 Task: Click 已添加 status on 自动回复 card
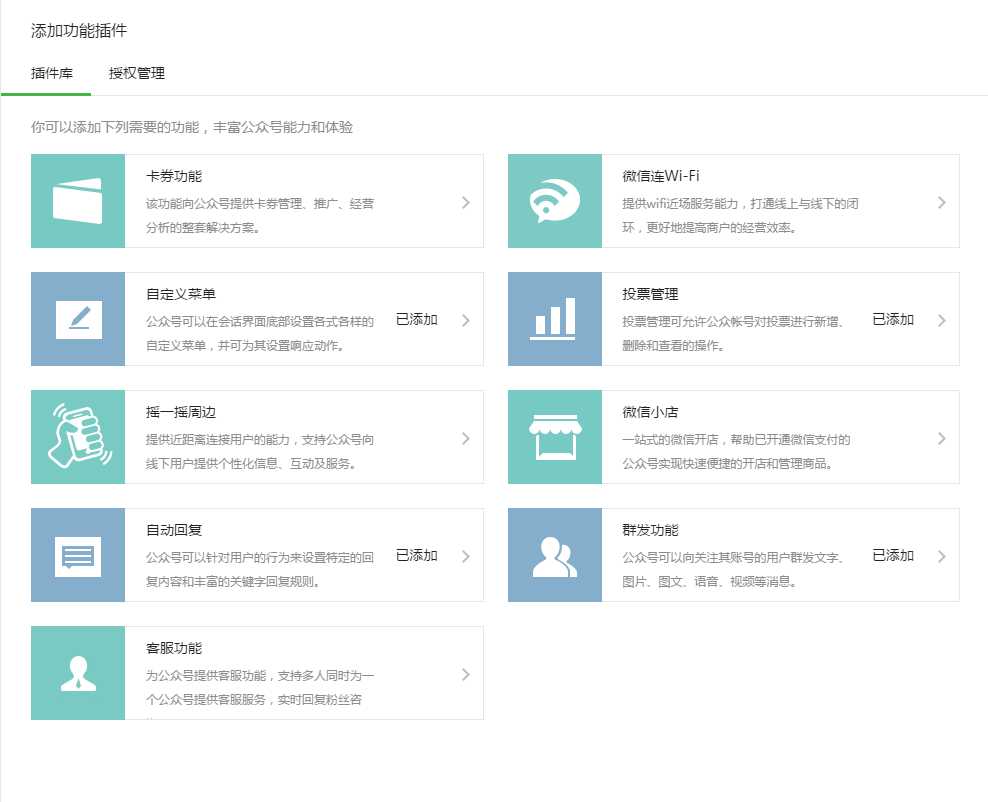(x=417, y=555)
